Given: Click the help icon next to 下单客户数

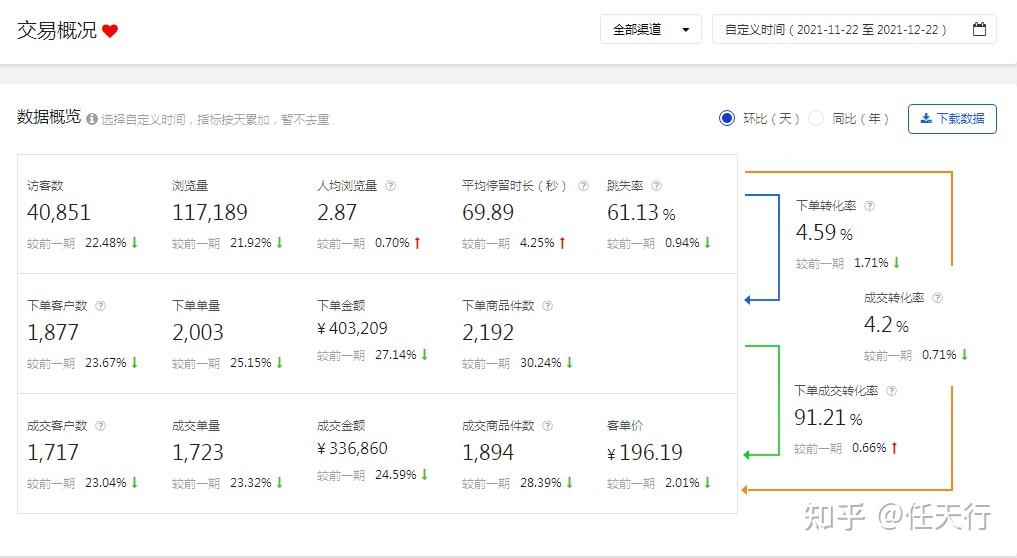Looking at the screenshot, I should point(101,306).
